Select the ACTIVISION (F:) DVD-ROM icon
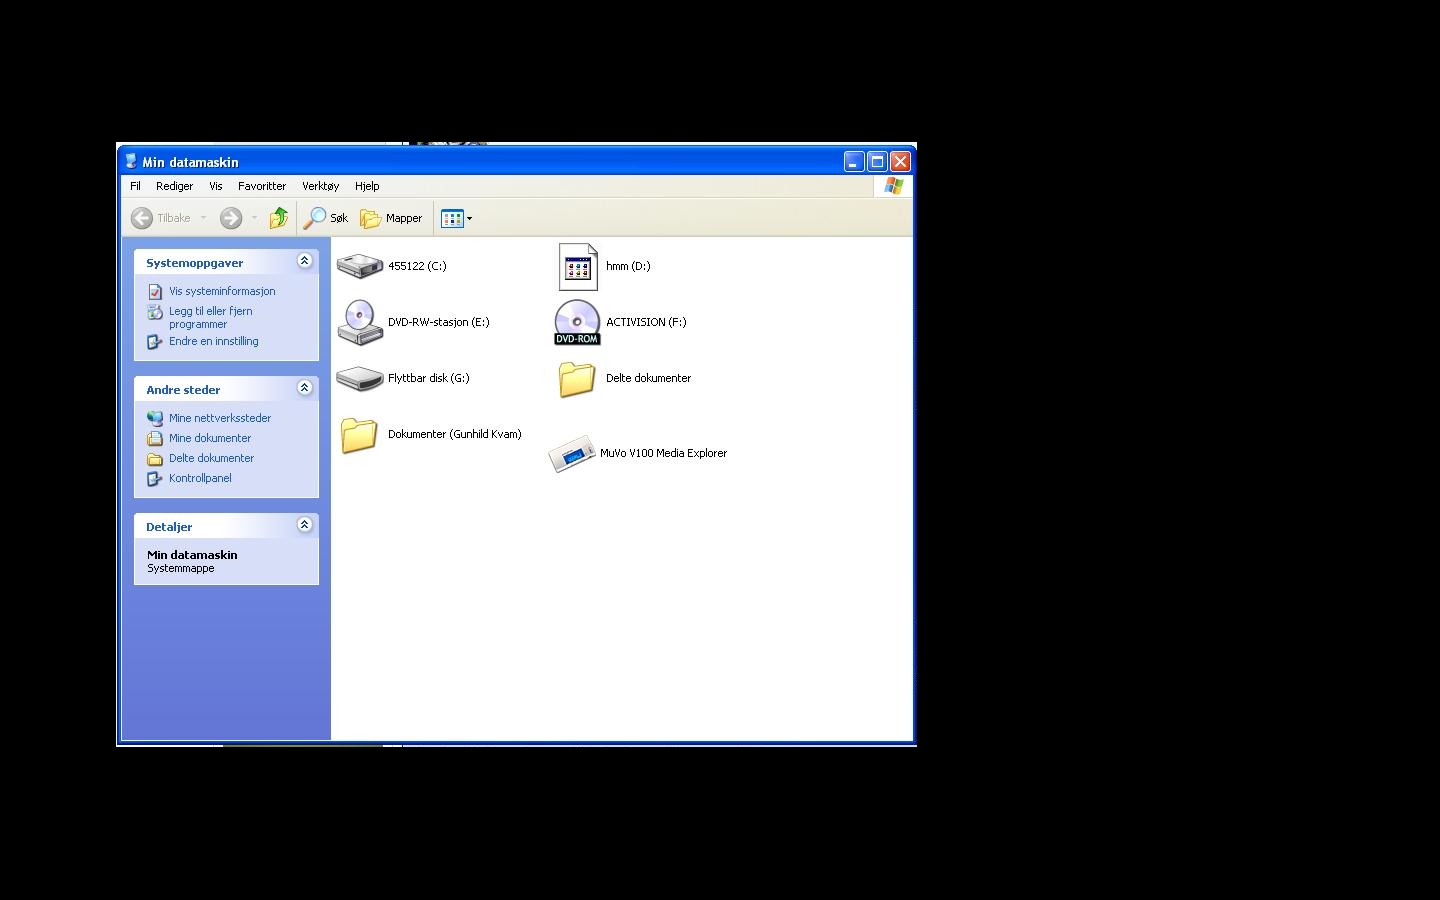This screenshot has width=1440, height=900. 577,322
